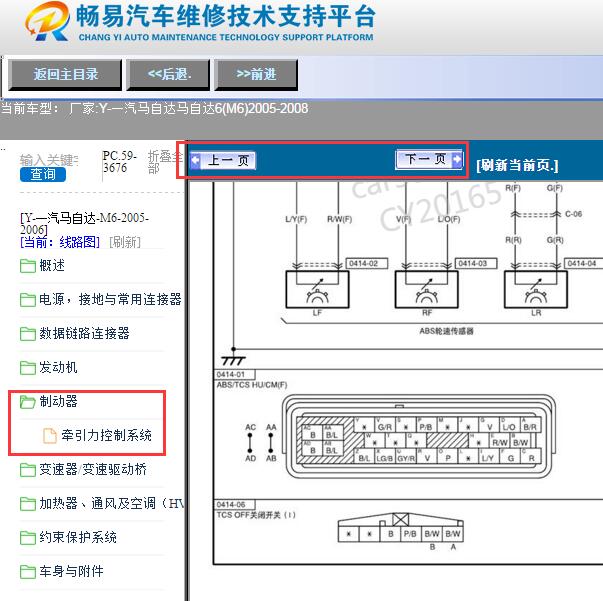Go back with the <<后退 button
The height and width of the screenshot is (601, 603).
tap(169, 75)
